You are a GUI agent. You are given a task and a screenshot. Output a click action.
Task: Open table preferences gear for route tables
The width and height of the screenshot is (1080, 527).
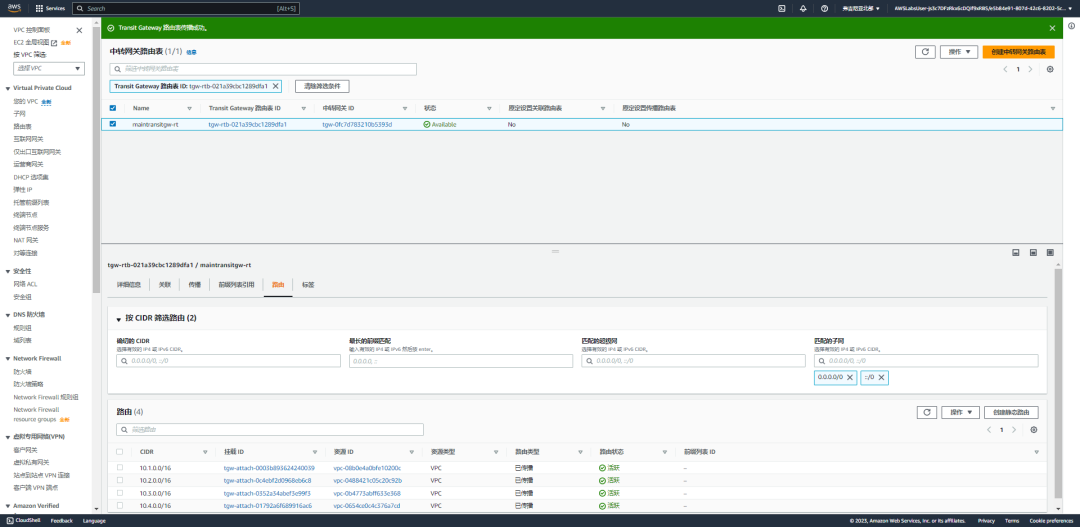1050,69
